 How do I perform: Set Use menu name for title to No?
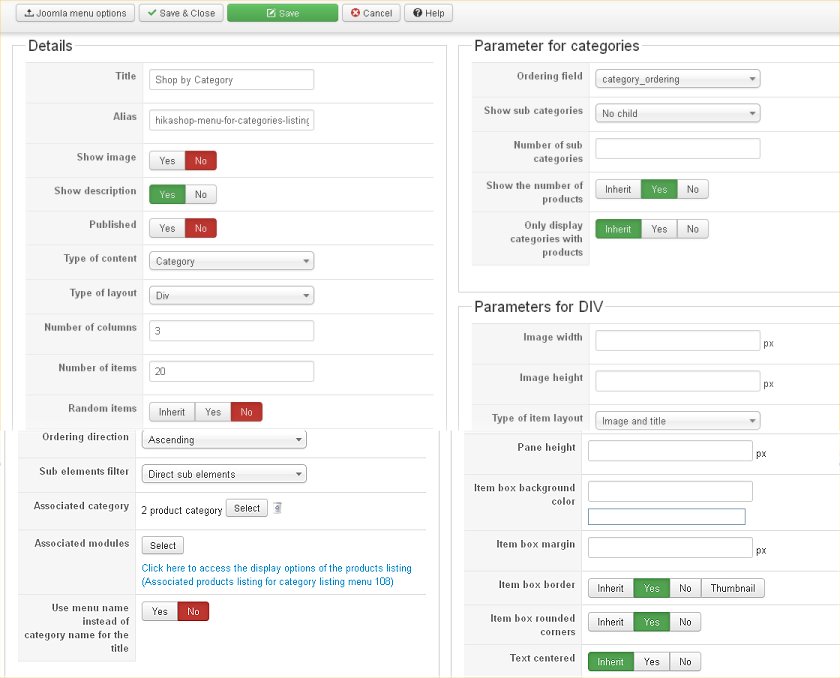(x=193, y=612)
